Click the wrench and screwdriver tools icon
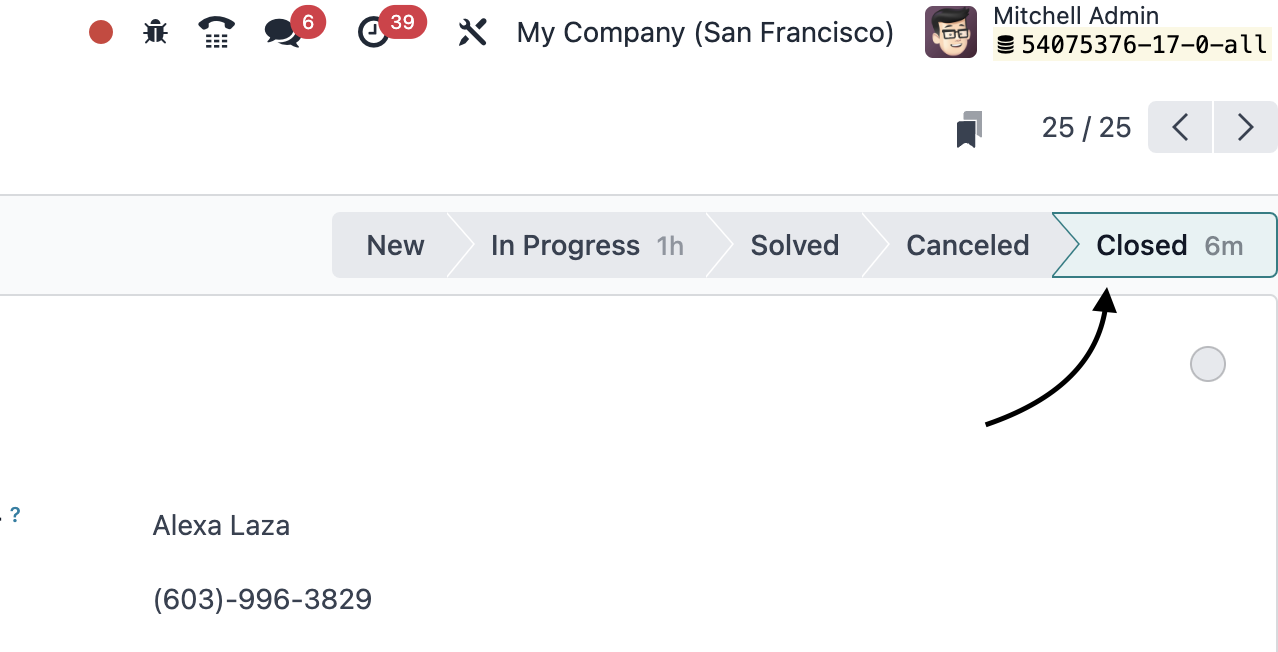This screenshot has height=652, width=1278. point(472,32)
